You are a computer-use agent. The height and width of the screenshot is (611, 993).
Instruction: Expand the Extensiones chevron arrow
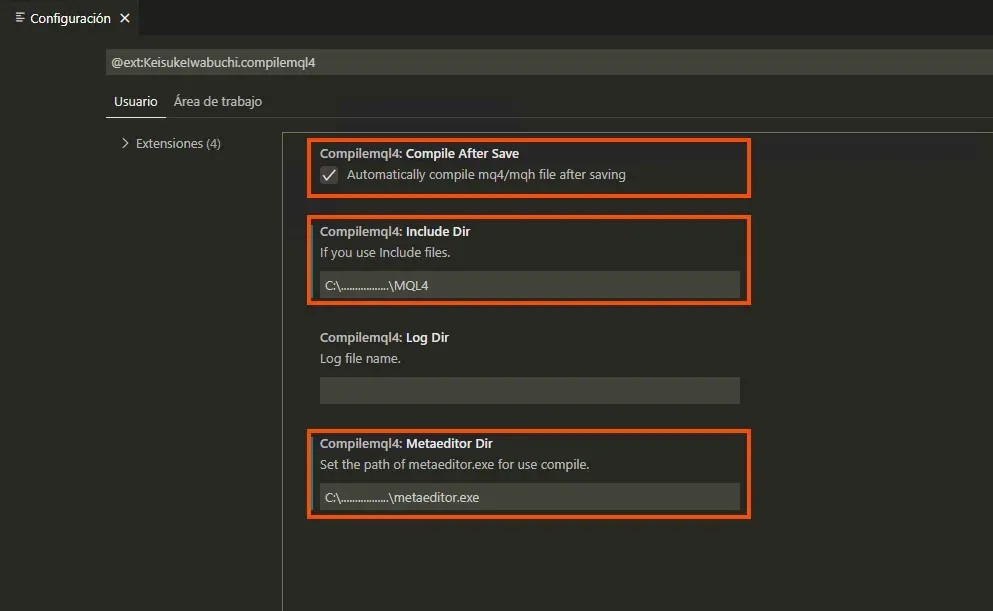(125, 143)
